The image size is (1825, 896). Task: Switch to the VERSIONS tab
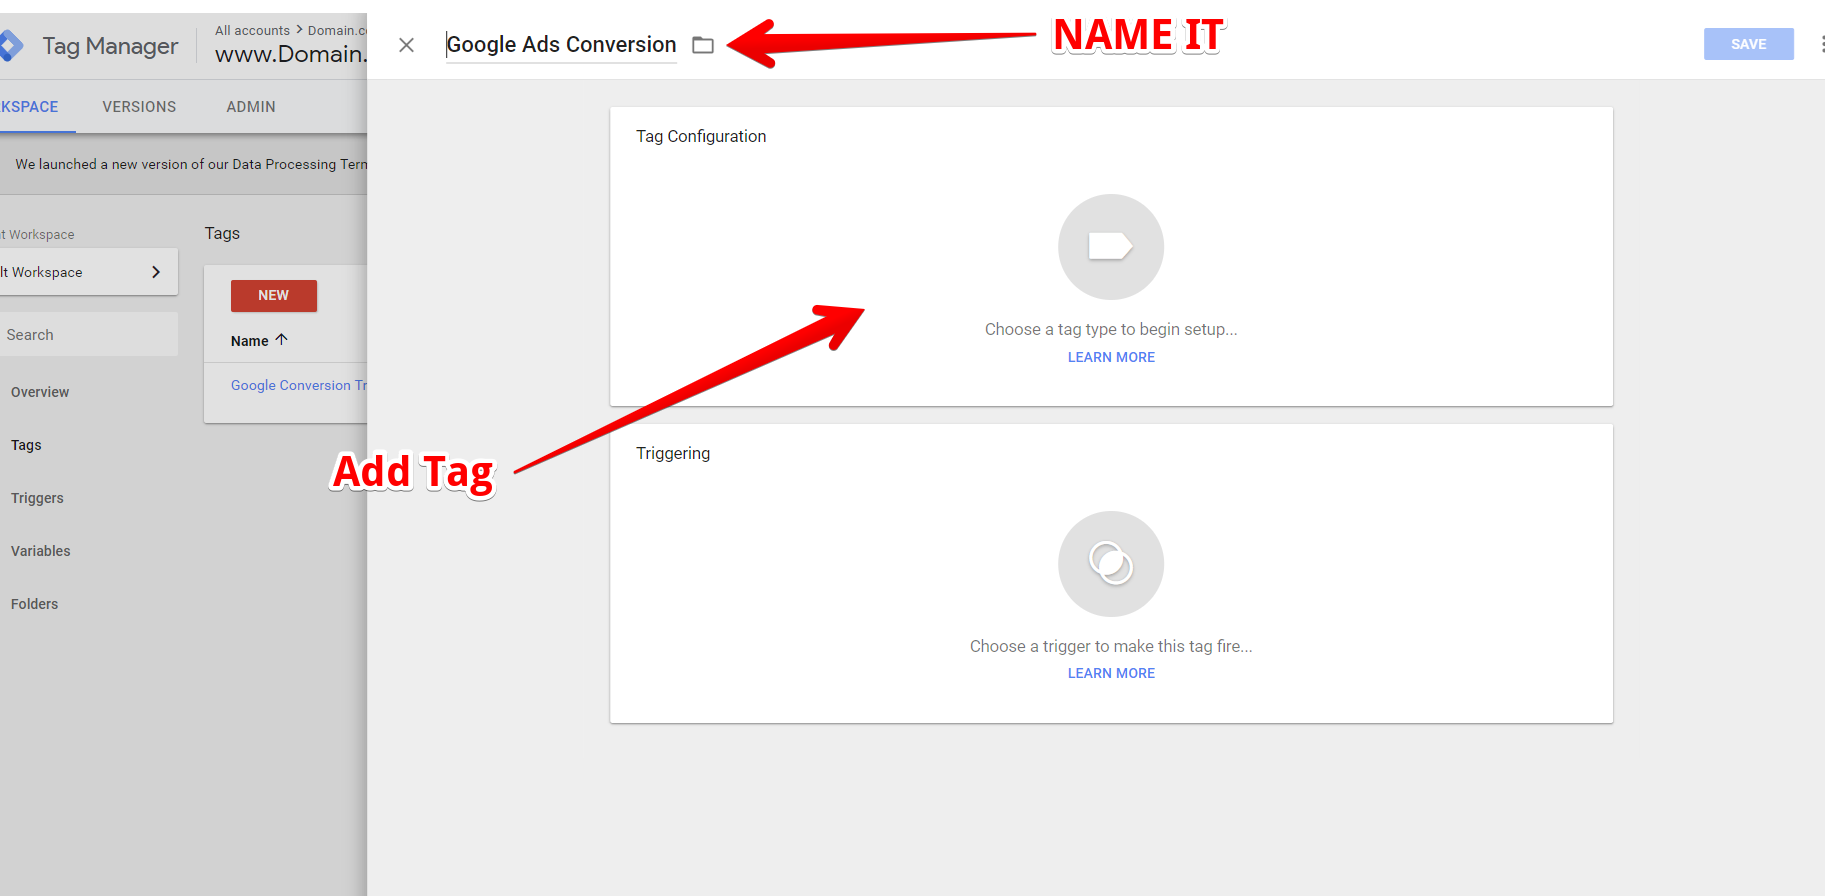pyautogui.click(x=139, y=107)
